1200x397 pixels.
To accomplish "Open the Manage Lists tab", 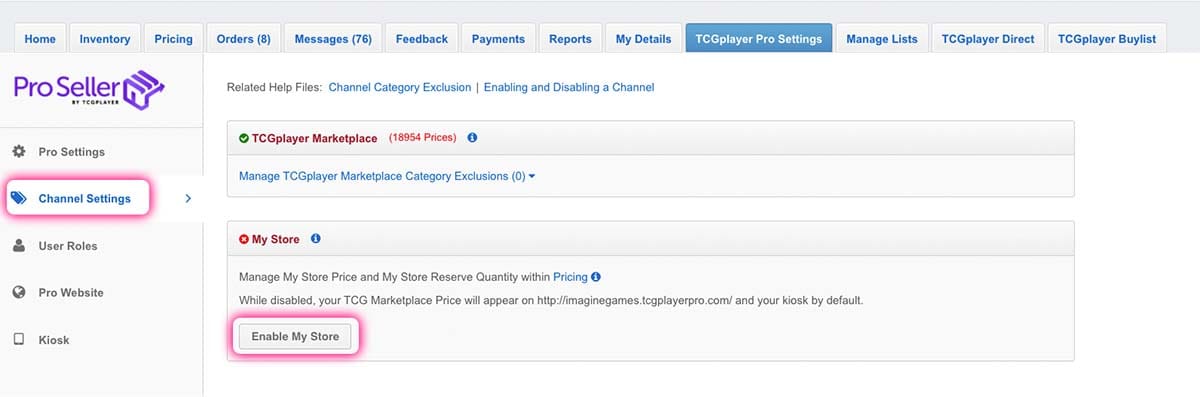I will point(882,39).
